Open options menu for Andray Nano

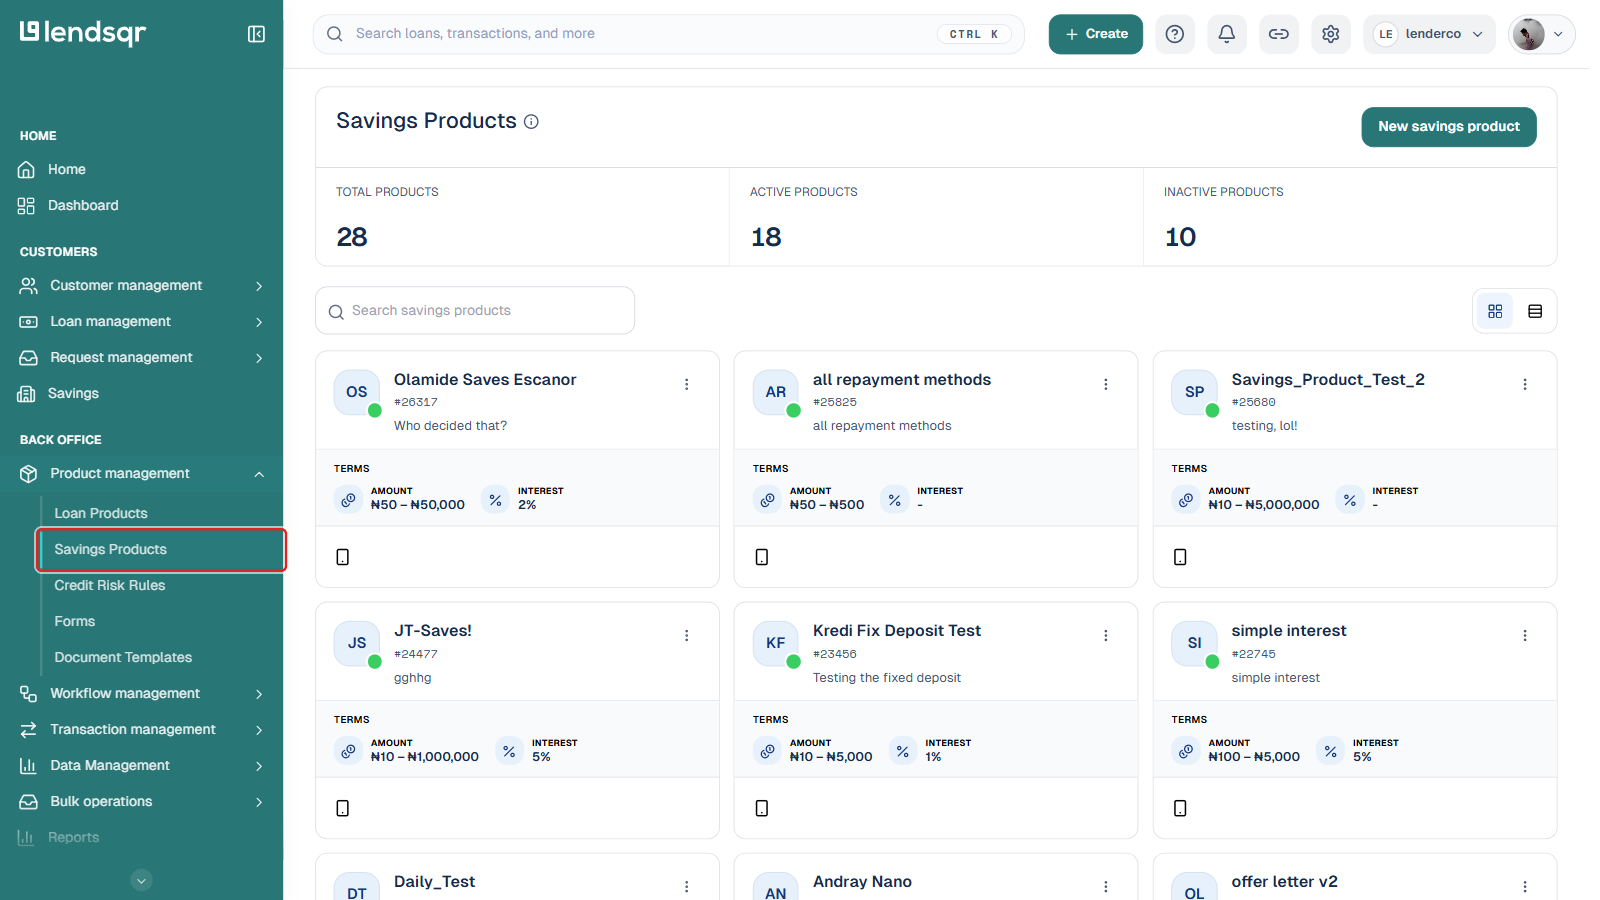click(x=1106, y=887)
